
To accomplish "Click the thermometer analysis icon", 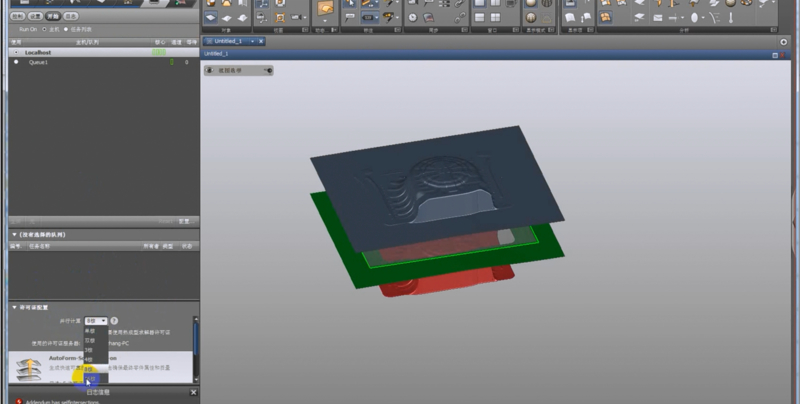I will coord(731,18).
